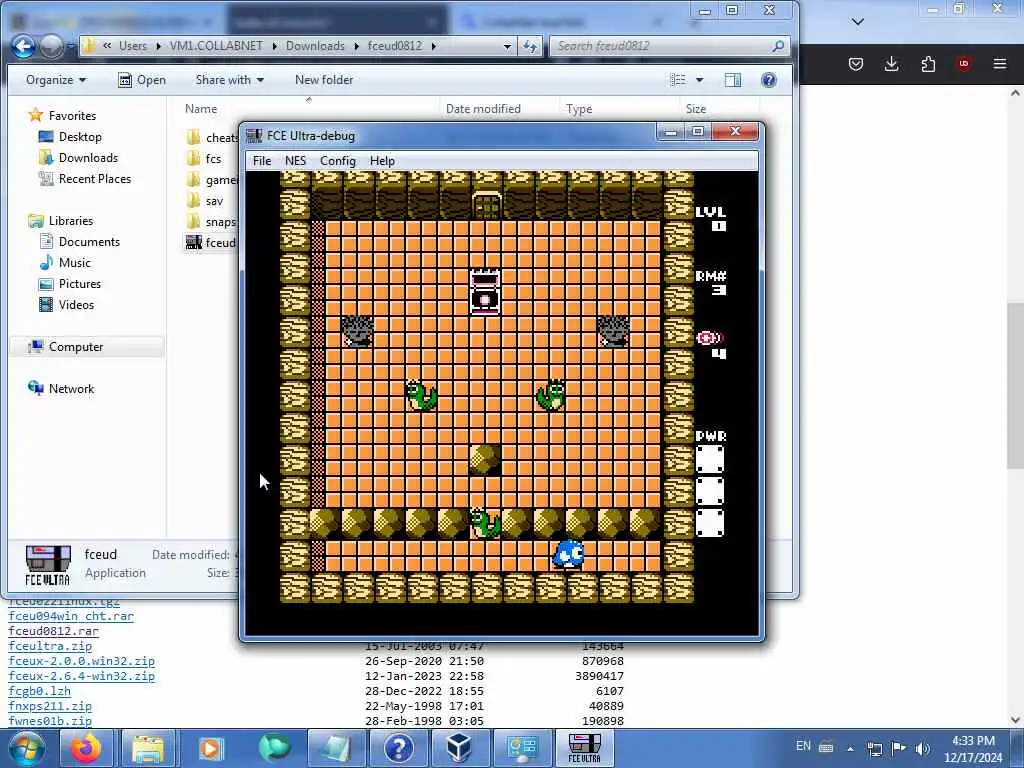This screenshot has height=768, width=1024.
Task: Click the red uBlock Origin toolbar icon
Action: 963,64
